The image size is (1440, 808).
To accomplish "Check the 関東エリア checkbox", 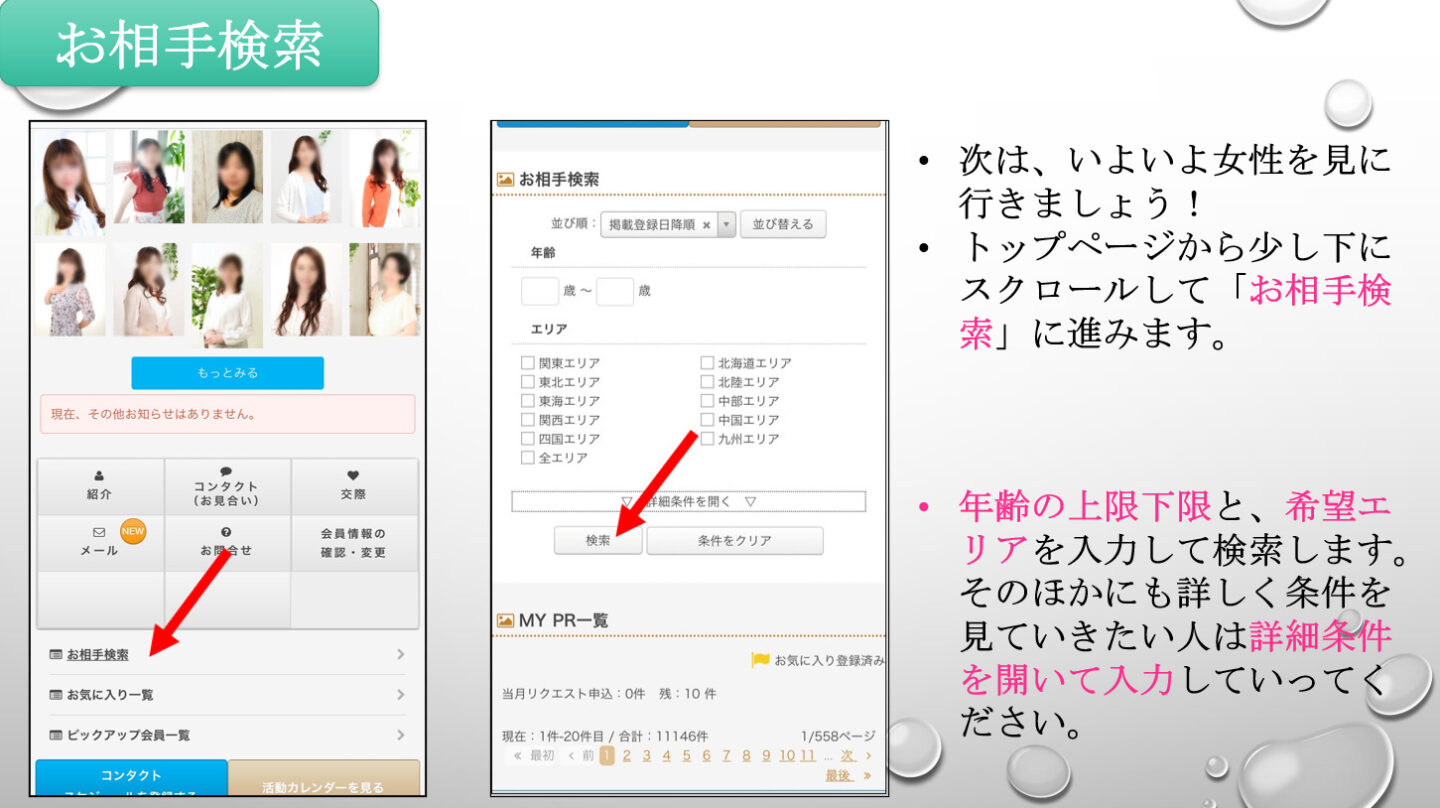I will click(528, 363).
